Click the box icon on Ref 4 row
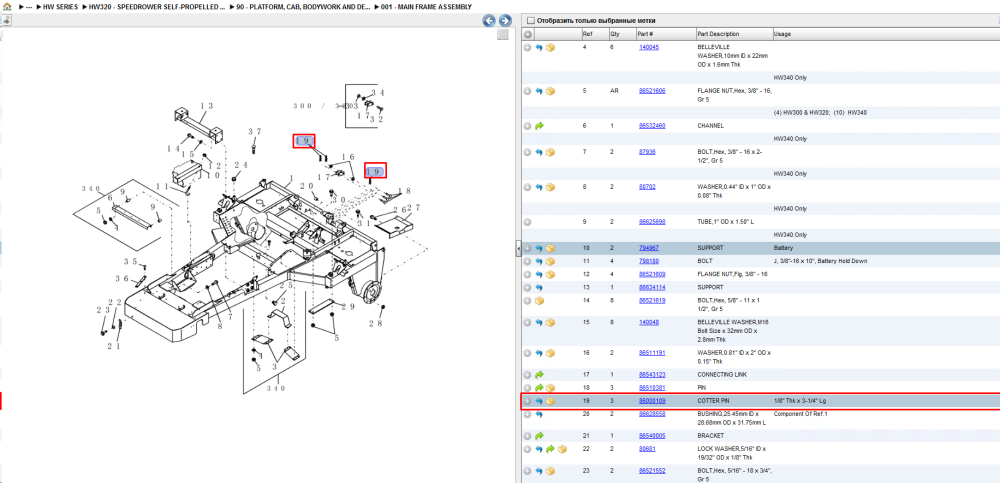 point(550,48)
